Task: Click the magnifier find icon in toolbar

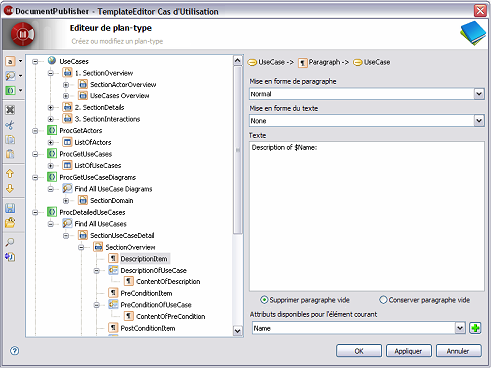Action: click(x=10, y=242)
